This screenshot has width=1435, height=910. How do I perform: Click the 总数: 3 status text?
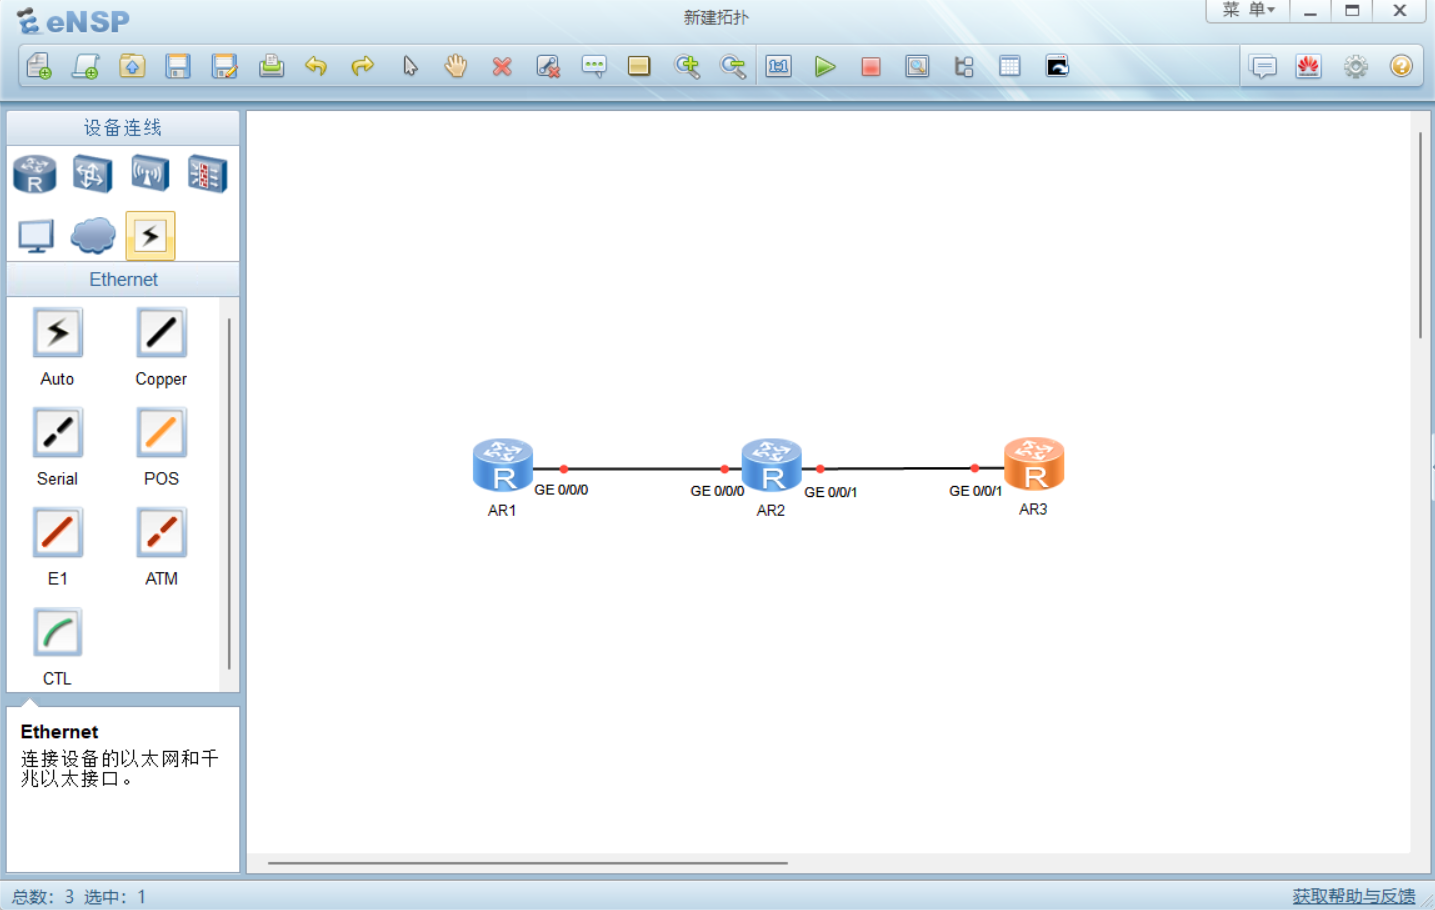(43, 897)
